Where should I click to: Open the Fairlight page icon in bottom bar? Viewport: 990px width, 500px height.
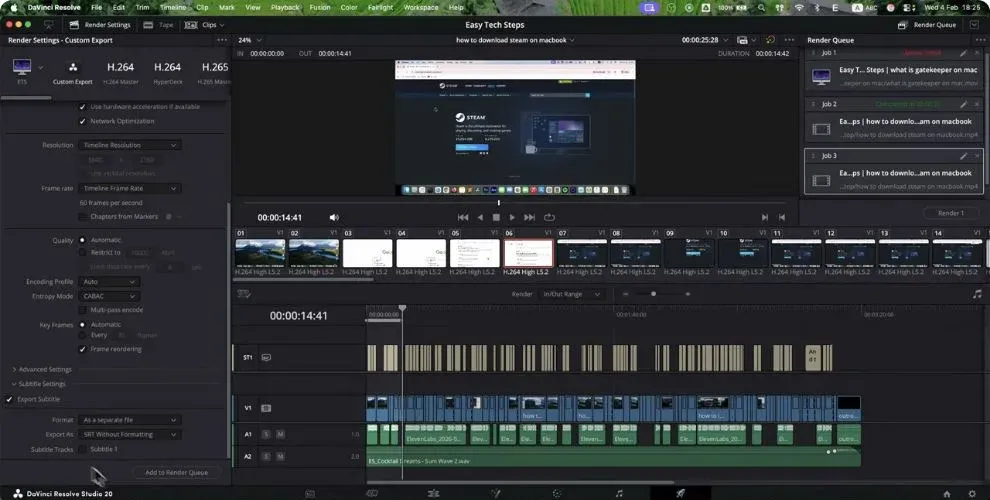pos(619,494)
